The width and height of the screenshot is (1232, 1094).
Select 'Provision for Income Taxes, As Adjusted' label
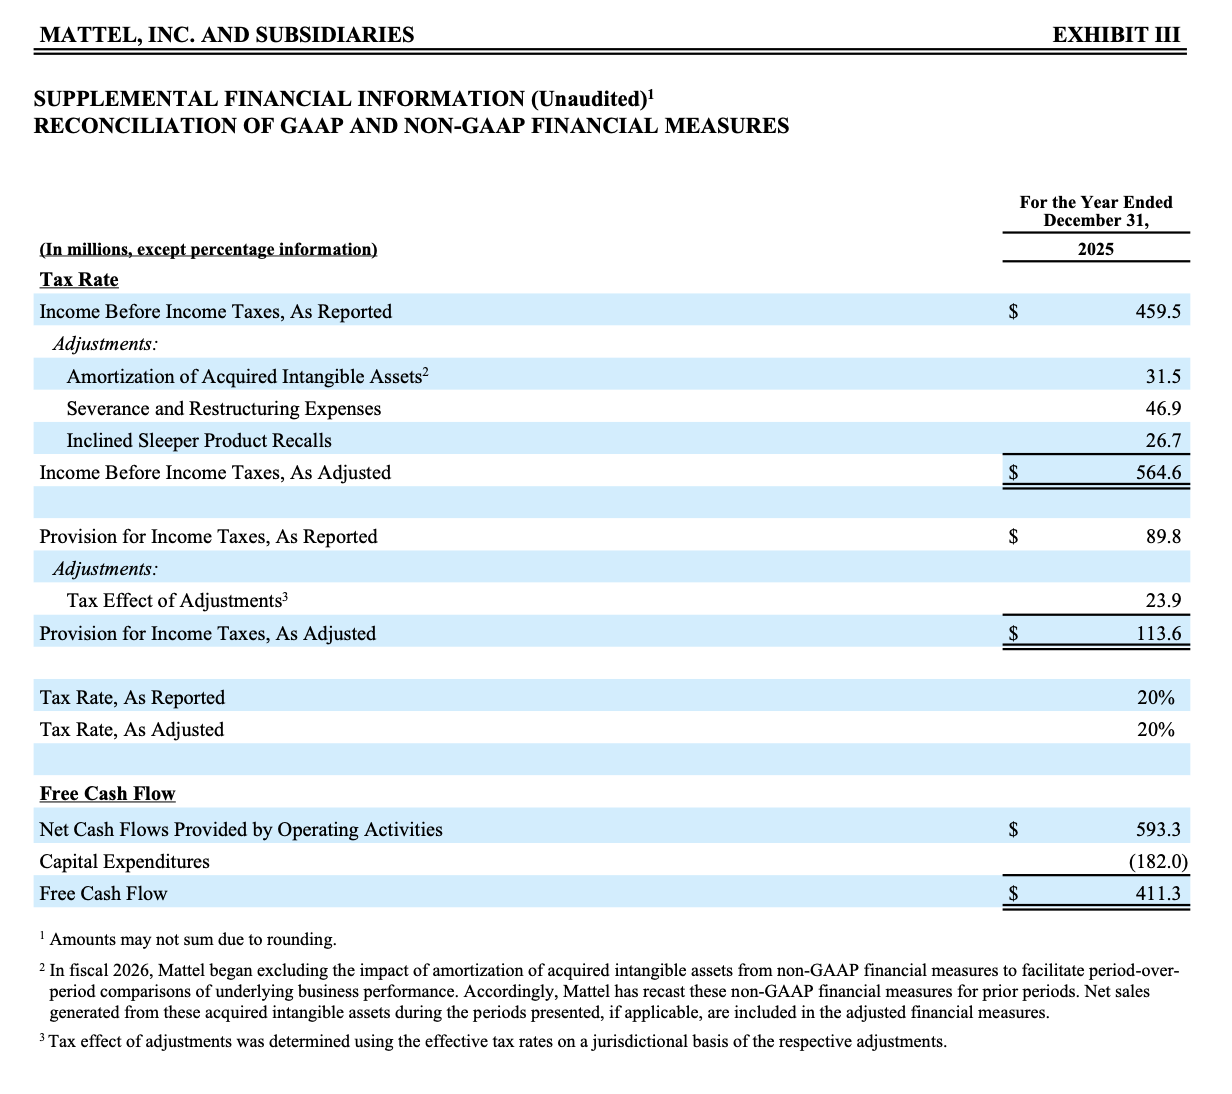click(208, 634)
